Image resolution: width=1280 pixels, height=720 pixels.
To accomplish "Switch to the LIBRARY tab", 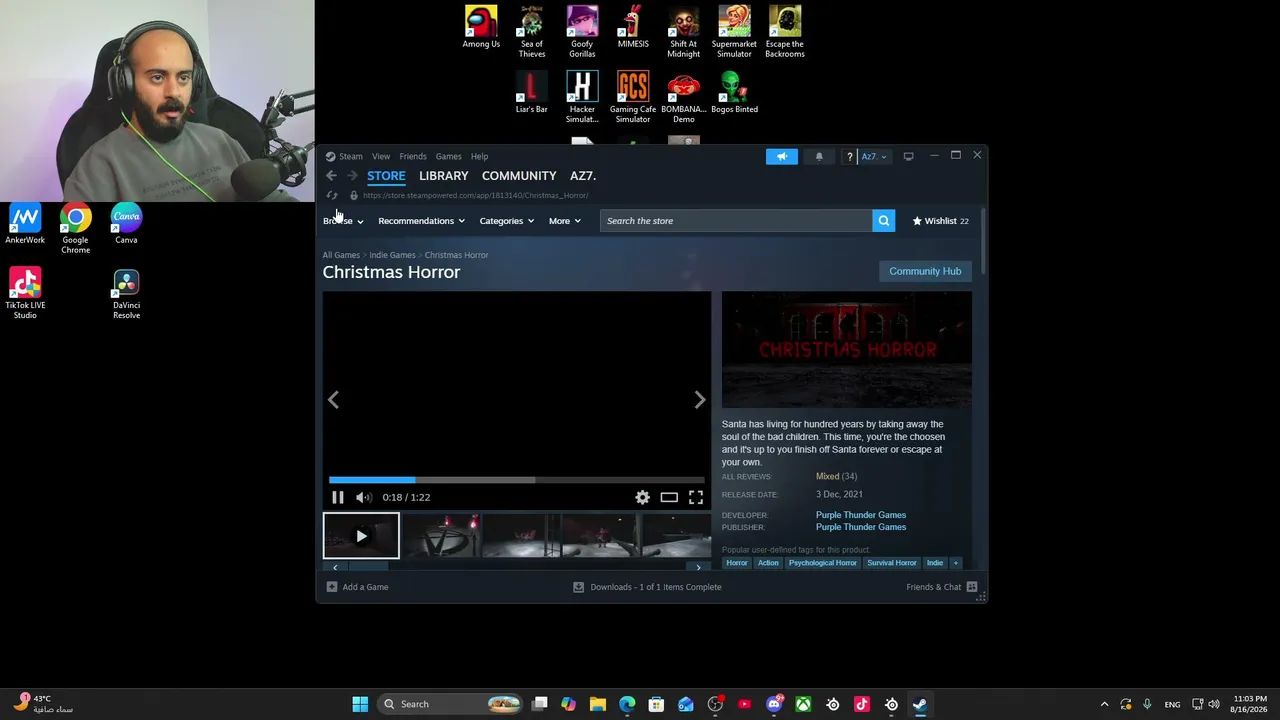I will click(444, 176).
